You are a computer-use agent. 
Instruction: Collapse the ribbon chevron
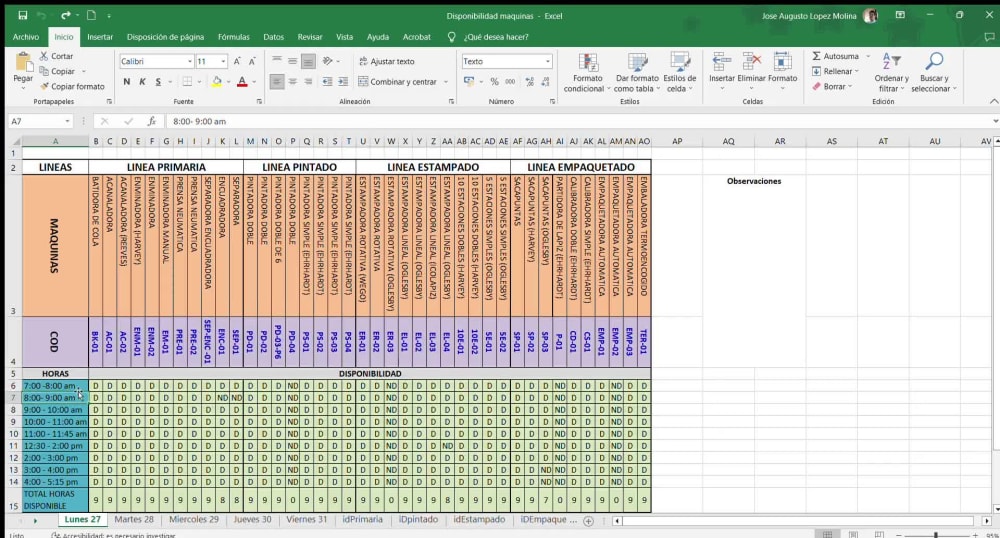(x=994, y=101)
